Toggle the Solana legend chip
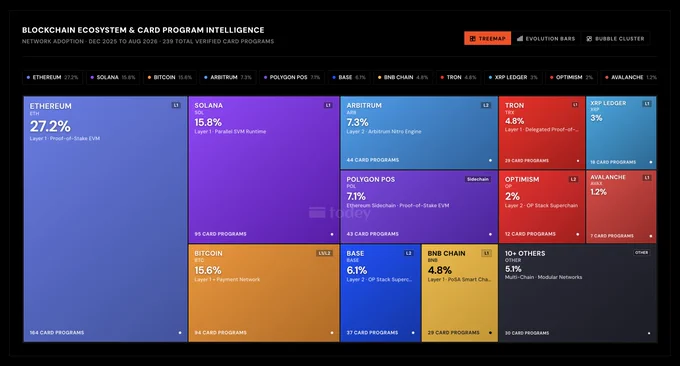The image size is (680, 366). coord(113,77)
